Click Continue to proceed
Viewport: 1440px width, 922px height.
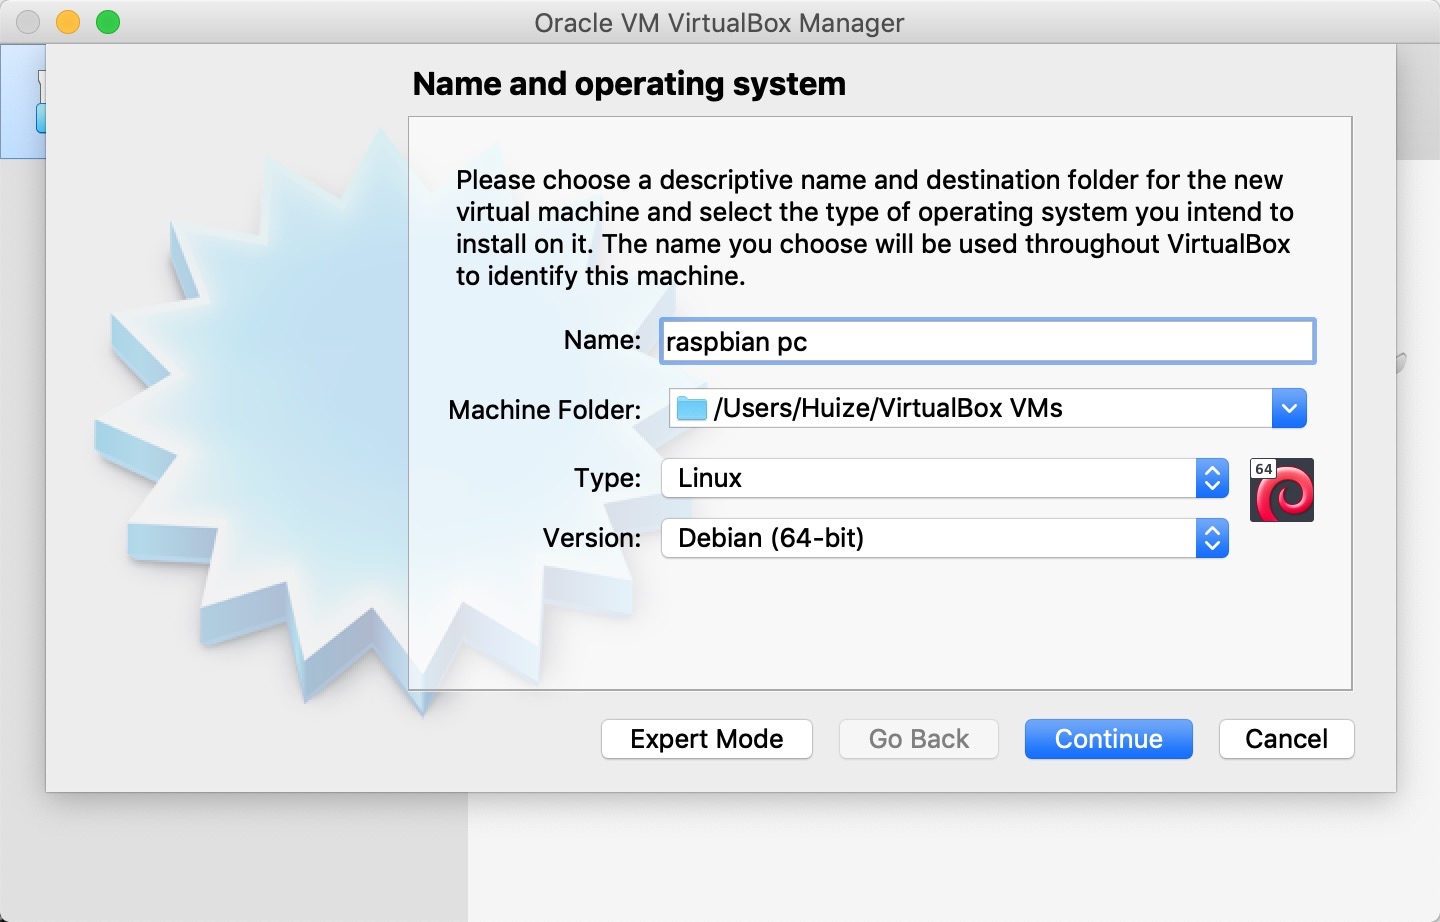coord(1109,739)
